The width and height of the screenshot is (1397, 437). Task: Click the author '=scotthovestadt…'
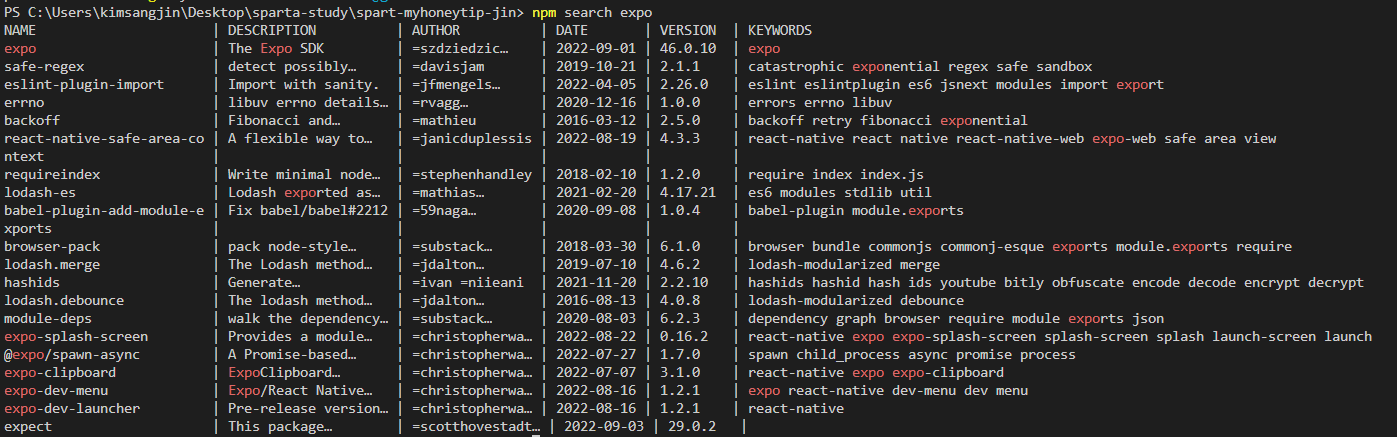tap(475, 426)
